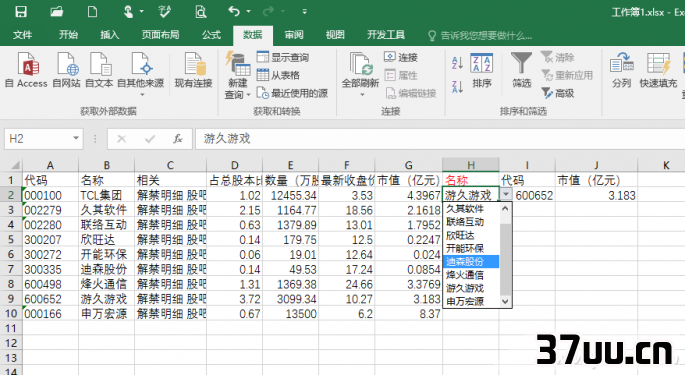
Task: Click the formula bar showing 游久游戏
Action: click(439, 139)
